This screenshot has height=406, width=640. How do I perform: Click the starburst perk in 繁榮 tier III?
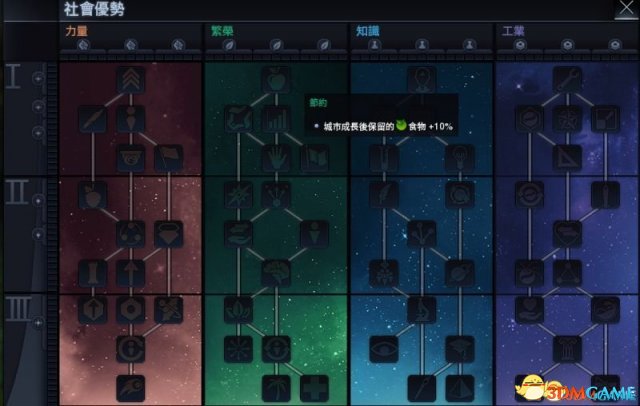coord(238,349)
